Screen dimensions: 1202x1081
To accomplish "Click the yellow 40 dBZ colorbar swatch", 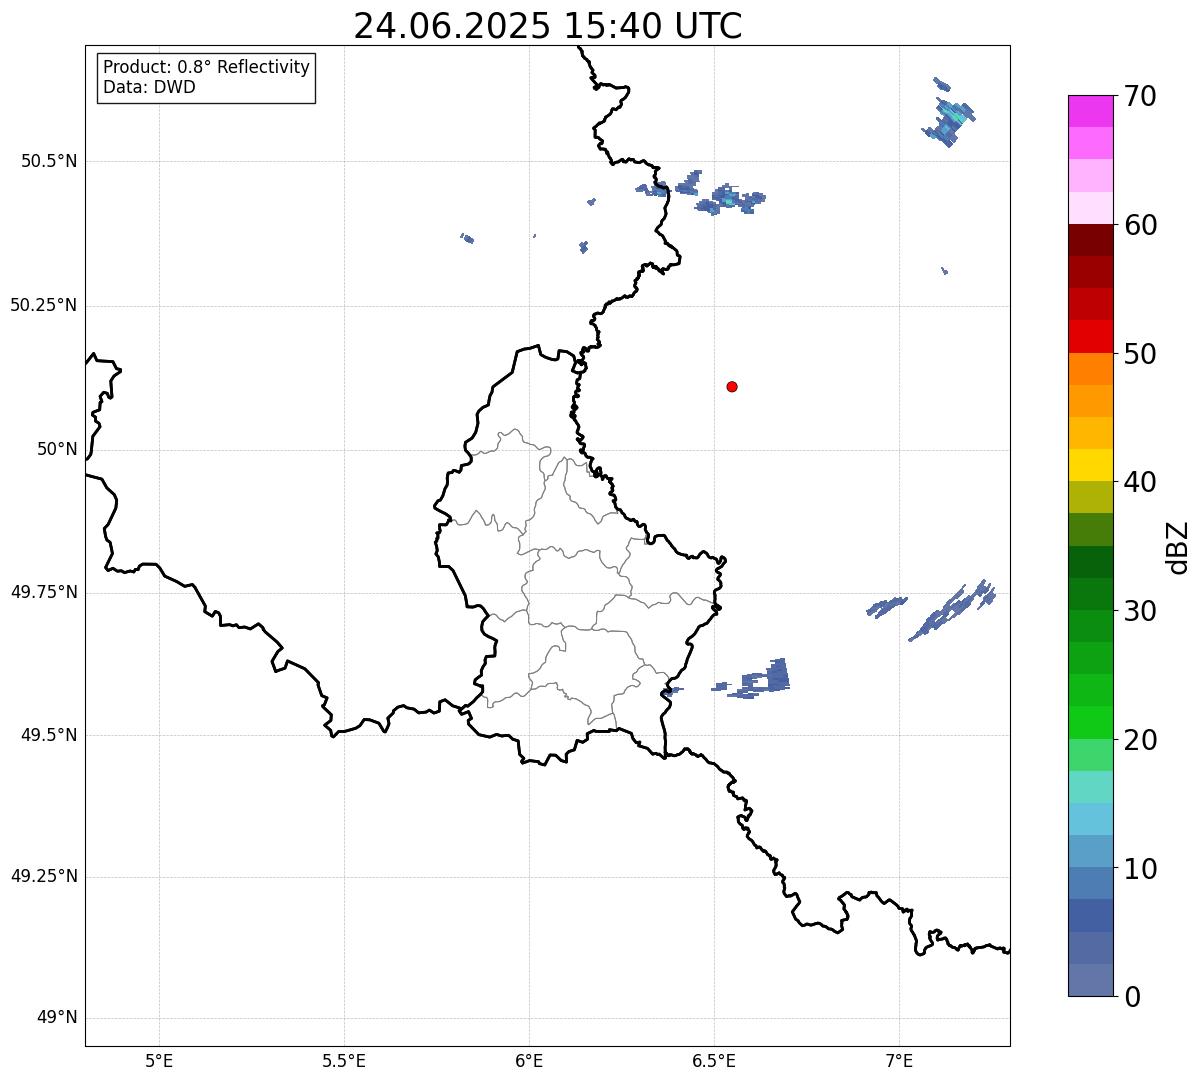I will coord(1090,465).
